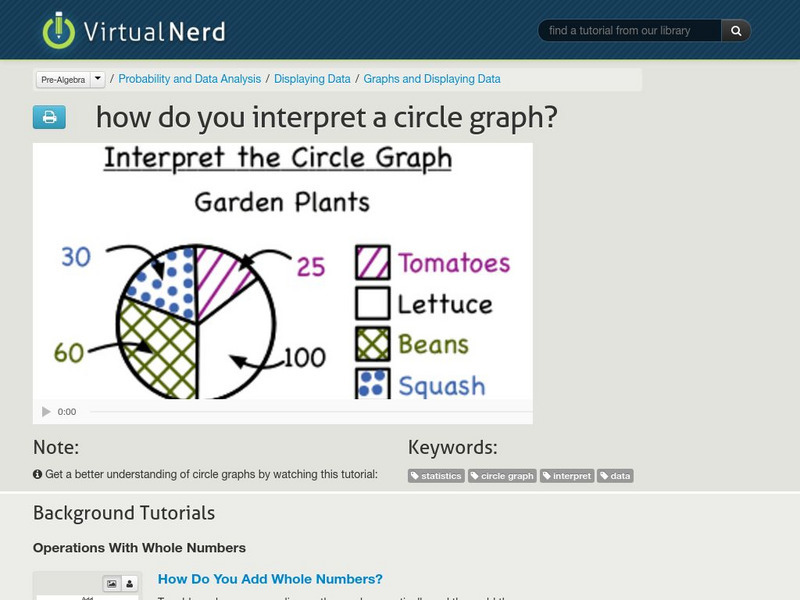Focus the tutorial library search field

630,31
